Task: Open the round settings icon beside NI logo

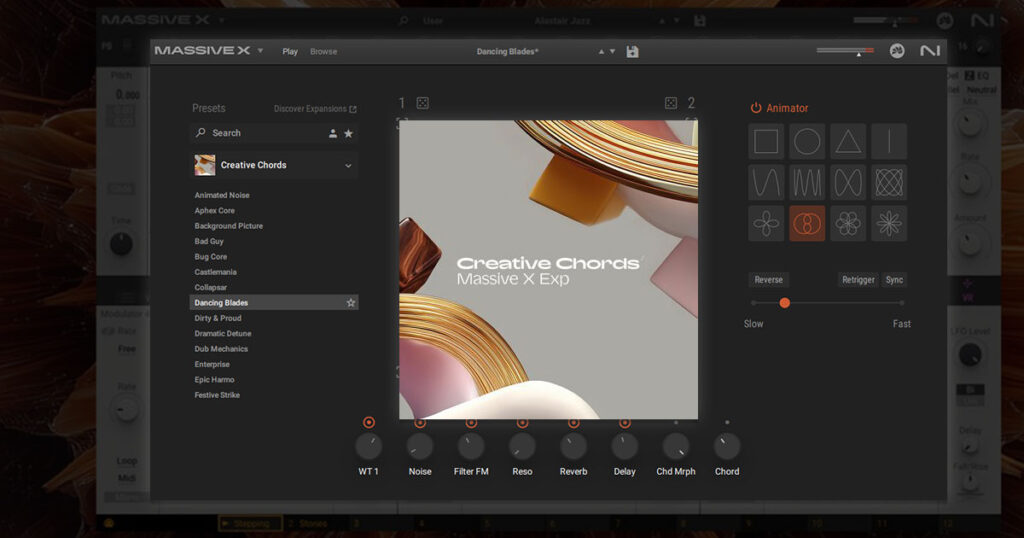Action: (x=897, y=51)
